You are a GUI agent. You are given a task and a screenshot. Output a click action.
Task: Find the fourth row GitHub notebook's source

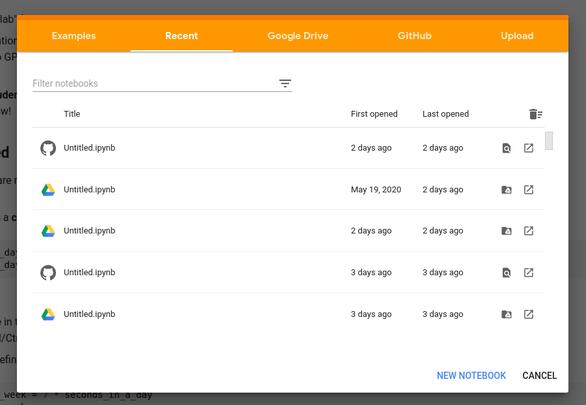click(506, 273)
